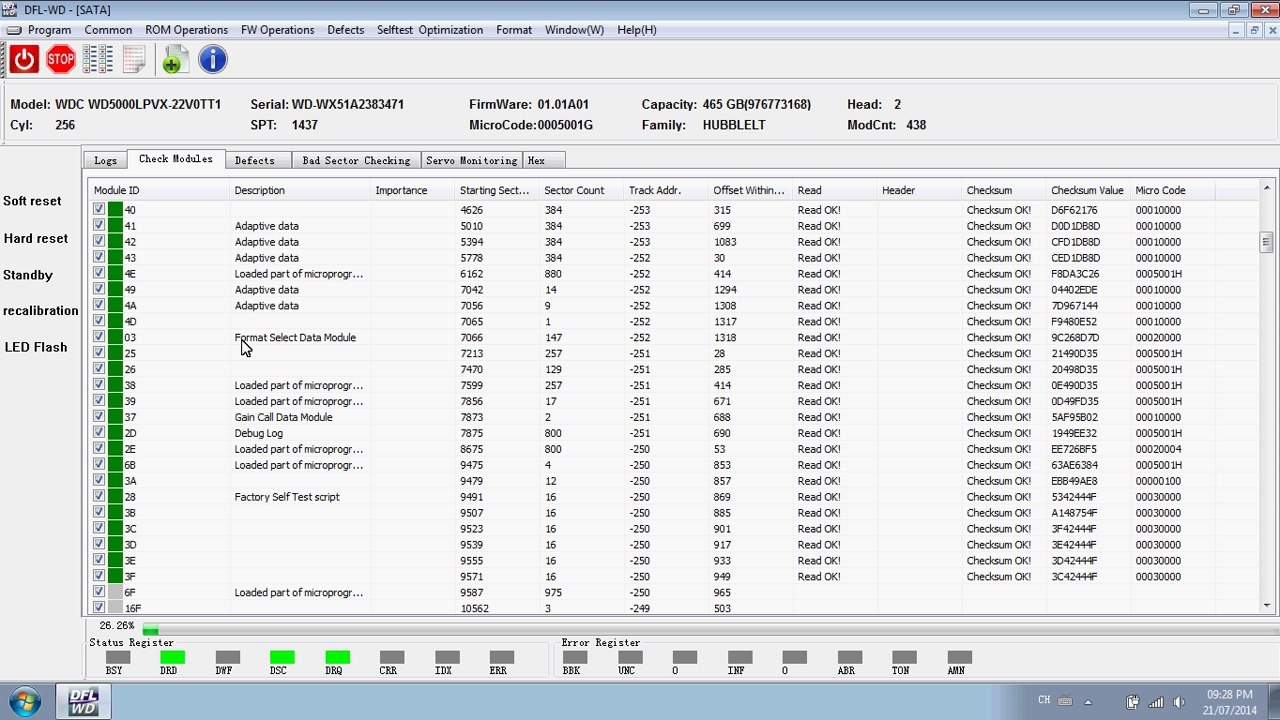Image resolution: width=1280 pixels, height=720 pixels.
Task: Uncheck the checkbox for module 40
Action: [99, 210]
